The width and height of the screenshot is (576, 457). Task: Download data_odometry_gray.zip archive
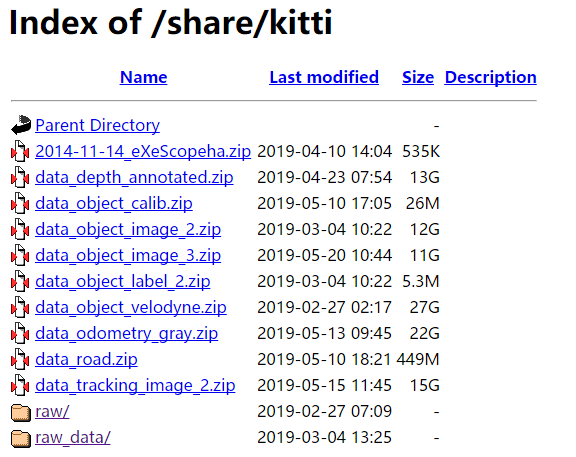click(127, 334)
